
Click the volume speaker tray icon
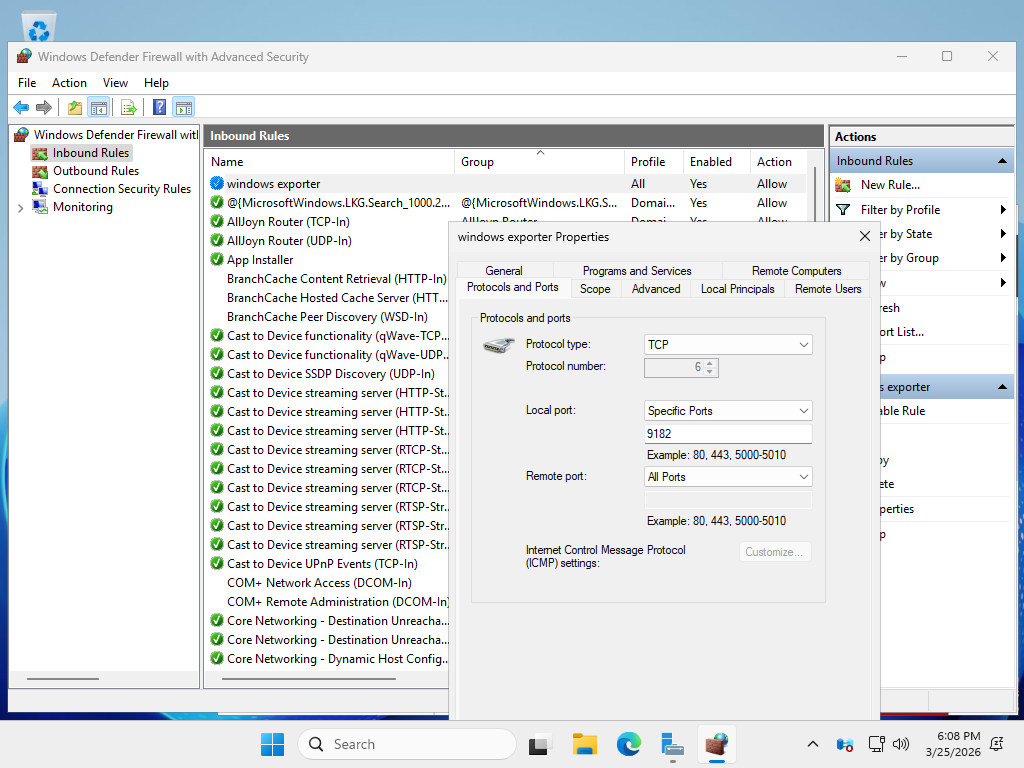[x=901, y=744]
